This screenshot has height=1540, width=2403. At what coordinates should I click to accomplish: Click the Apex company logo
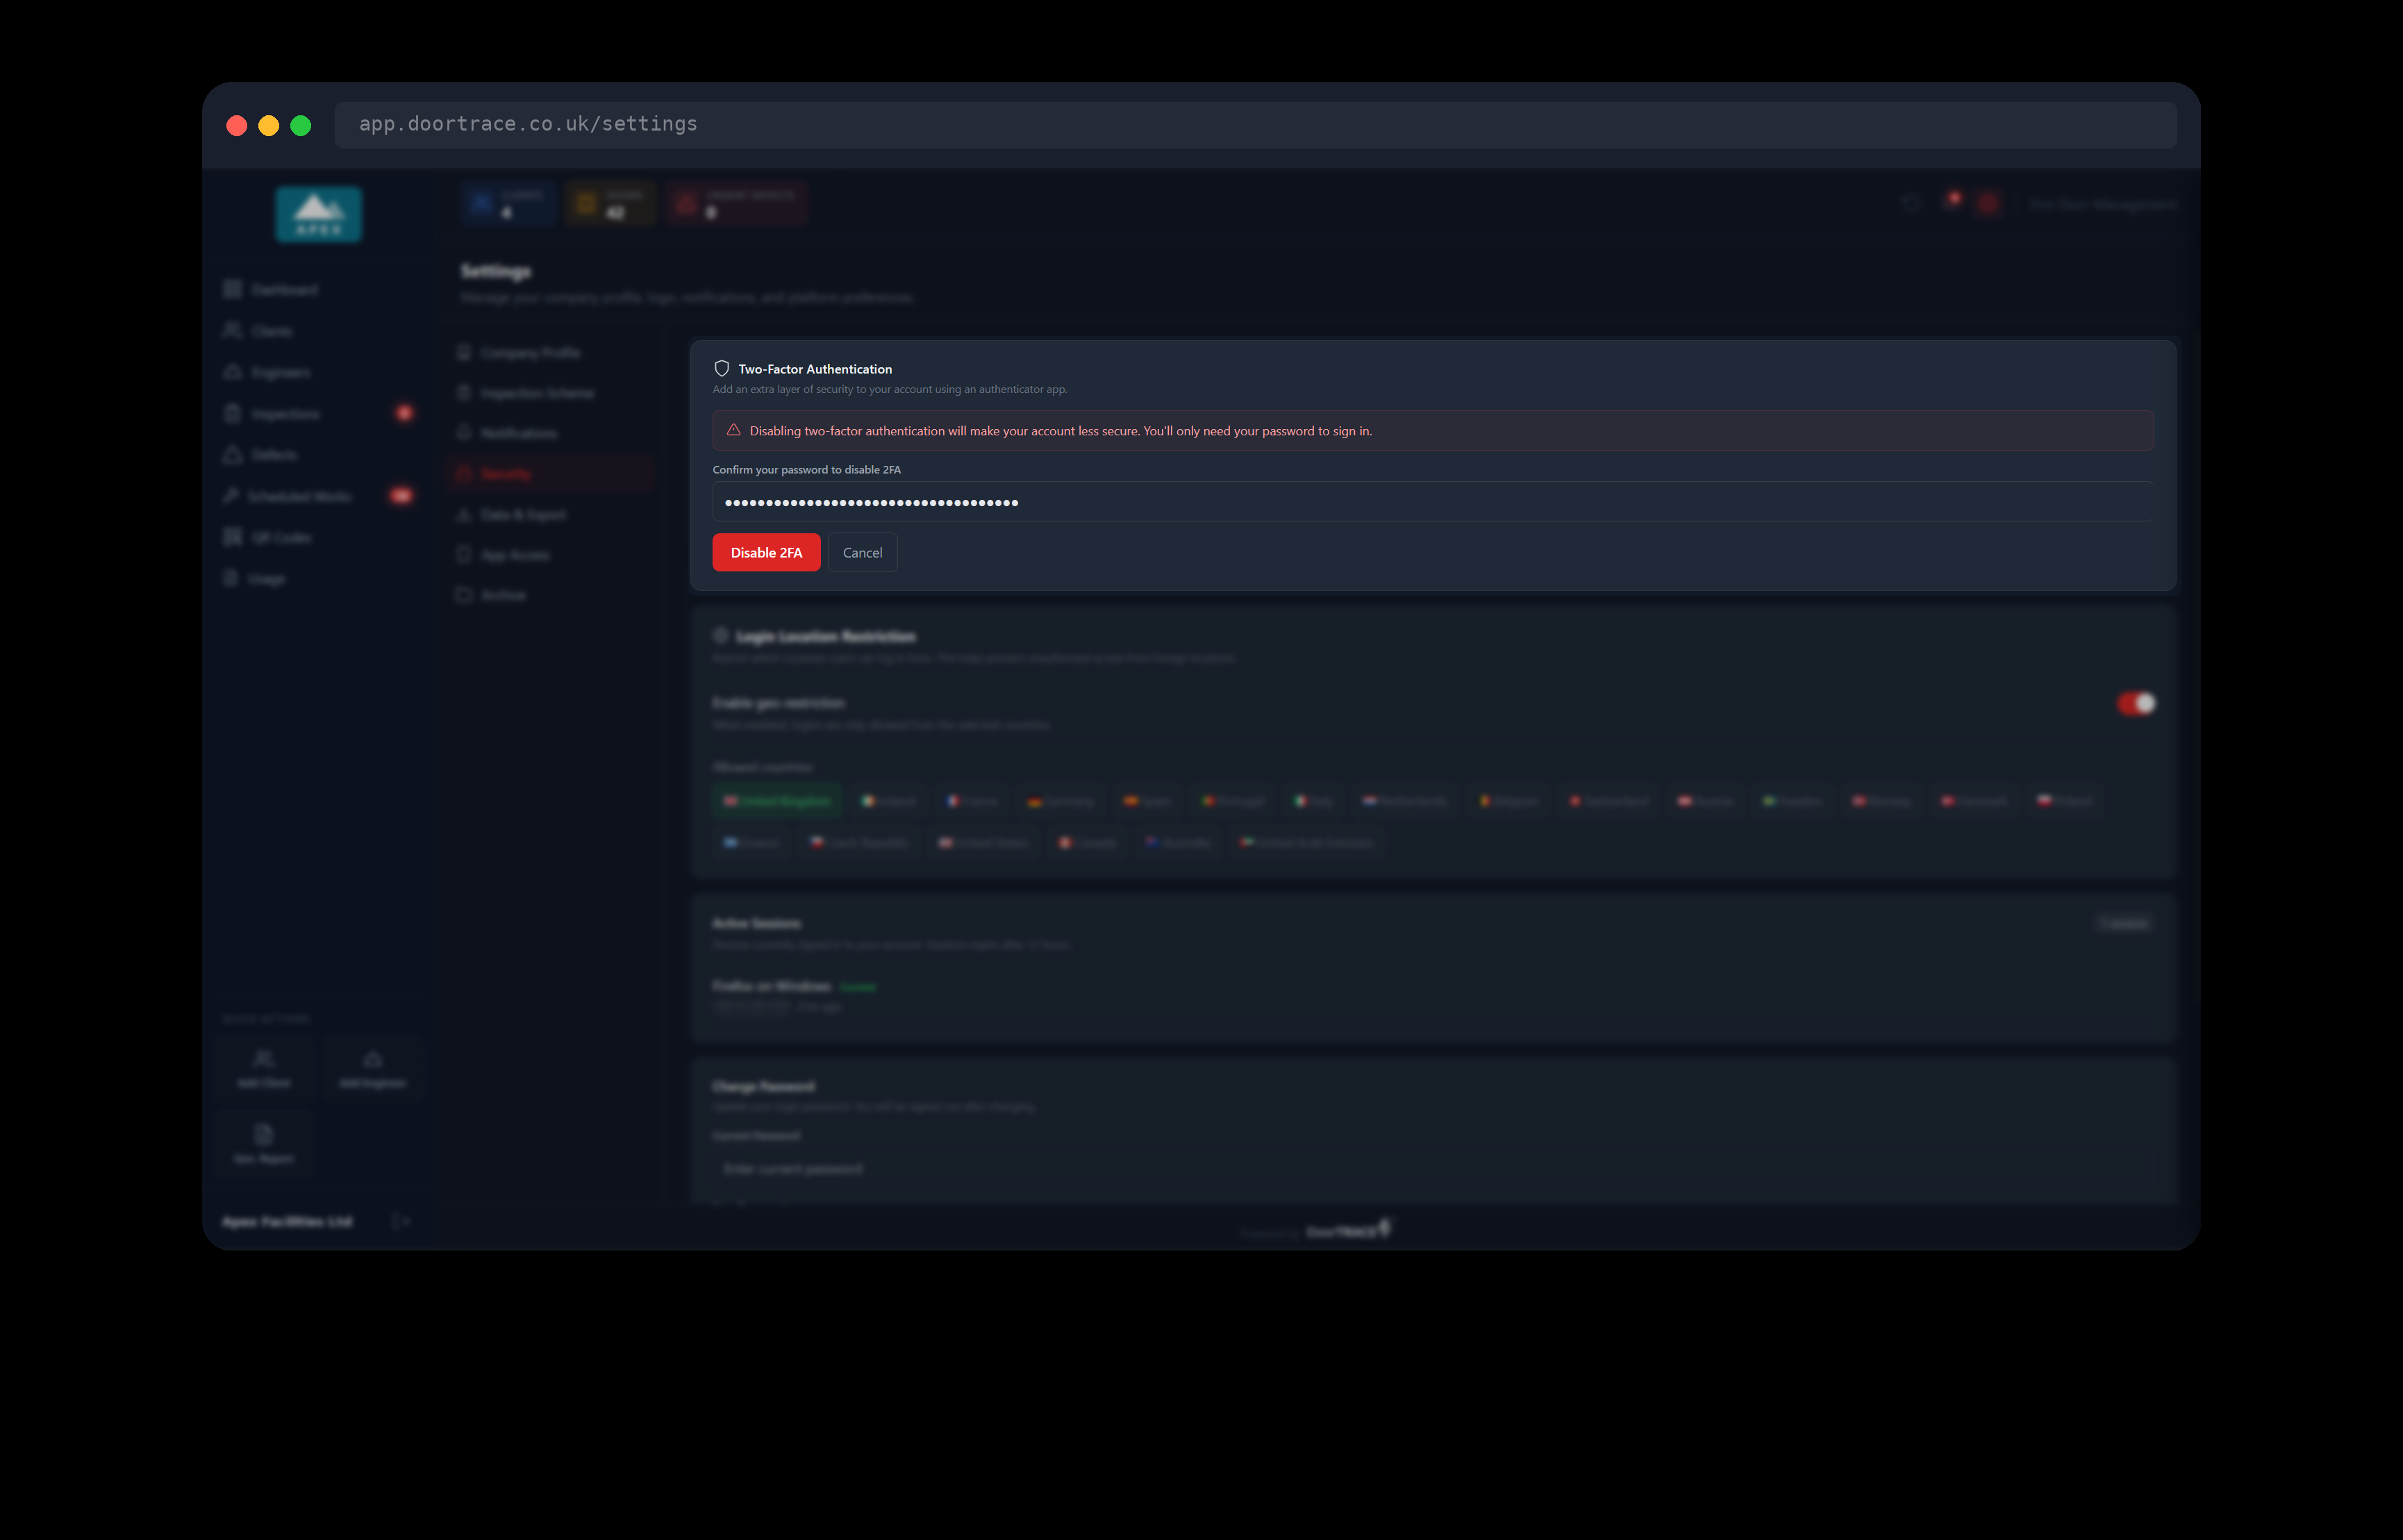(318, 213)
